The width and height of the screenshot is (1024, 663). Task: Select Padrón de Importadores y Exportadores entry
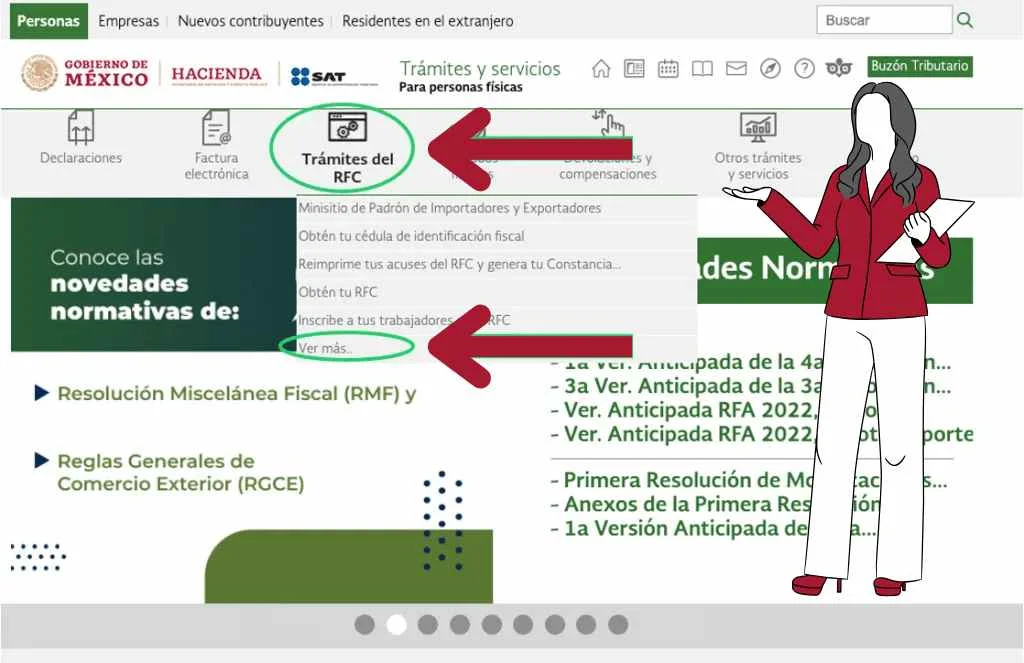click(x=496, y=208)
